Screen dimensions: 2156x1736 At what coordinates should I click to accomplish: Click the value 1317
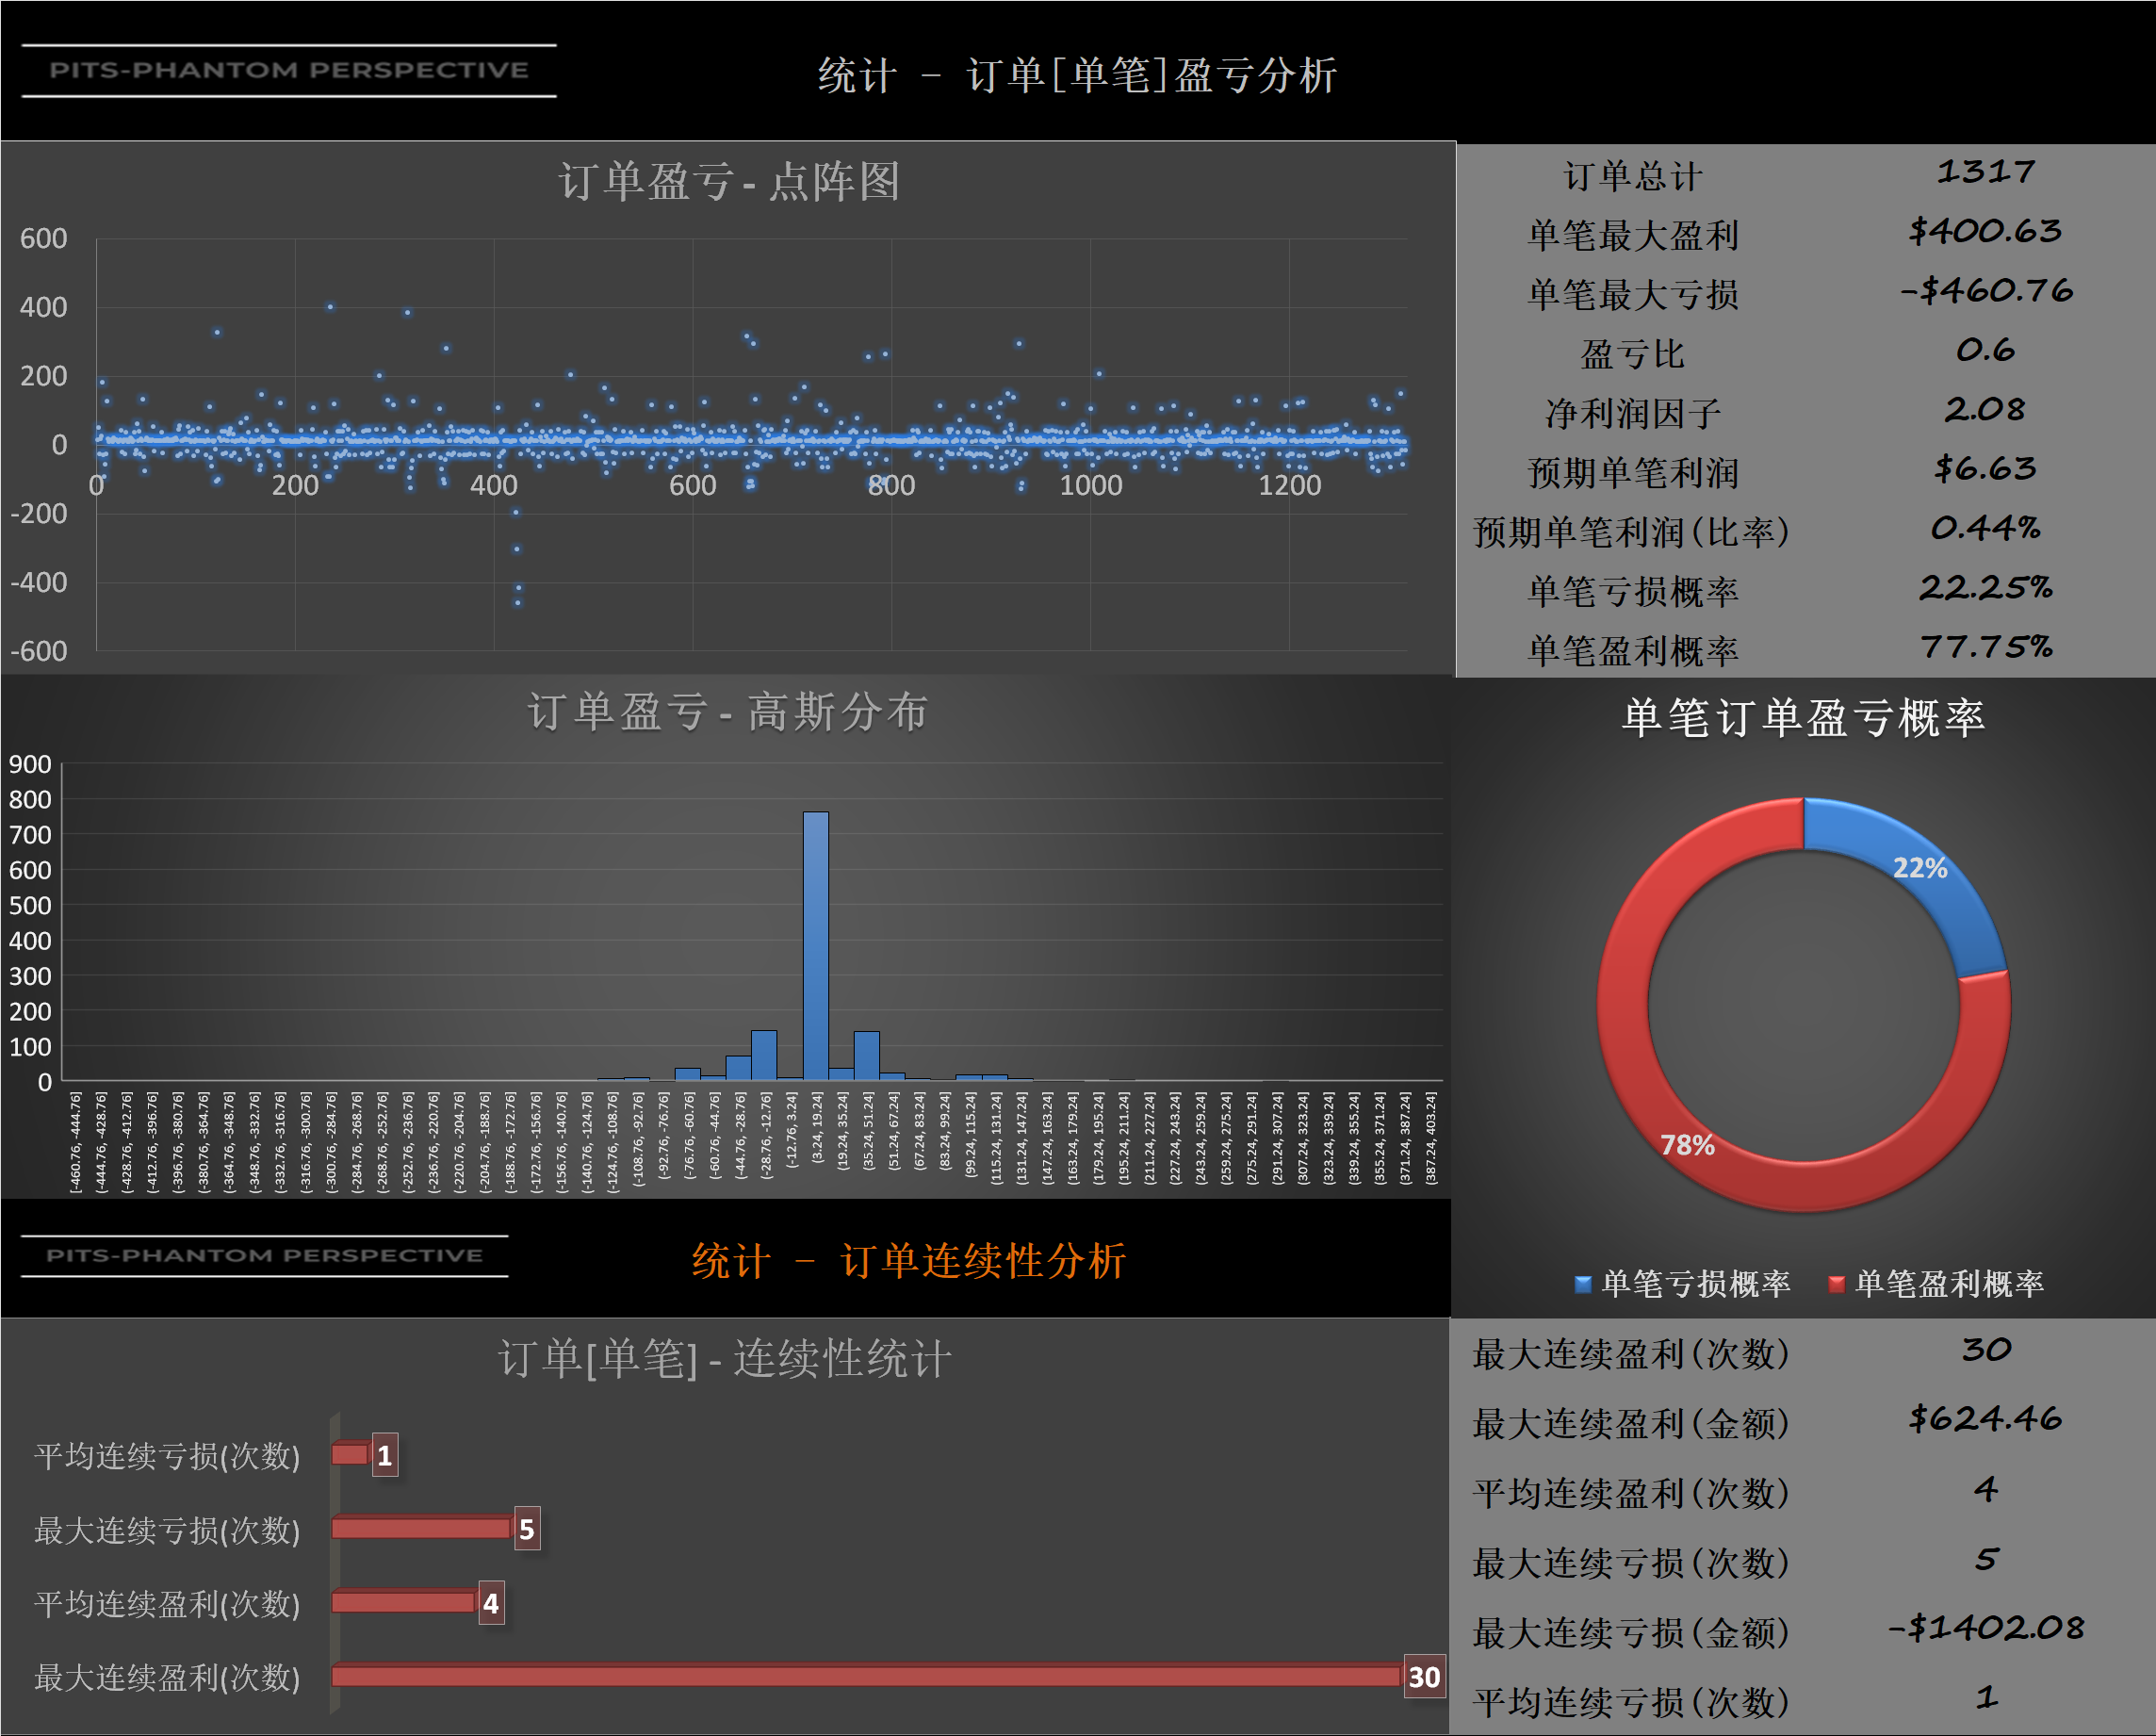tap(1985, 172)
